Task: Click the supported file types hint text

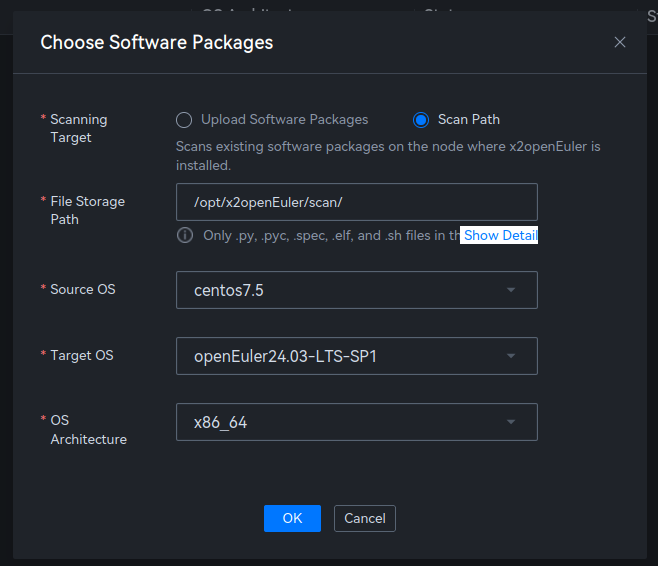Action: (x=330, y=236)
